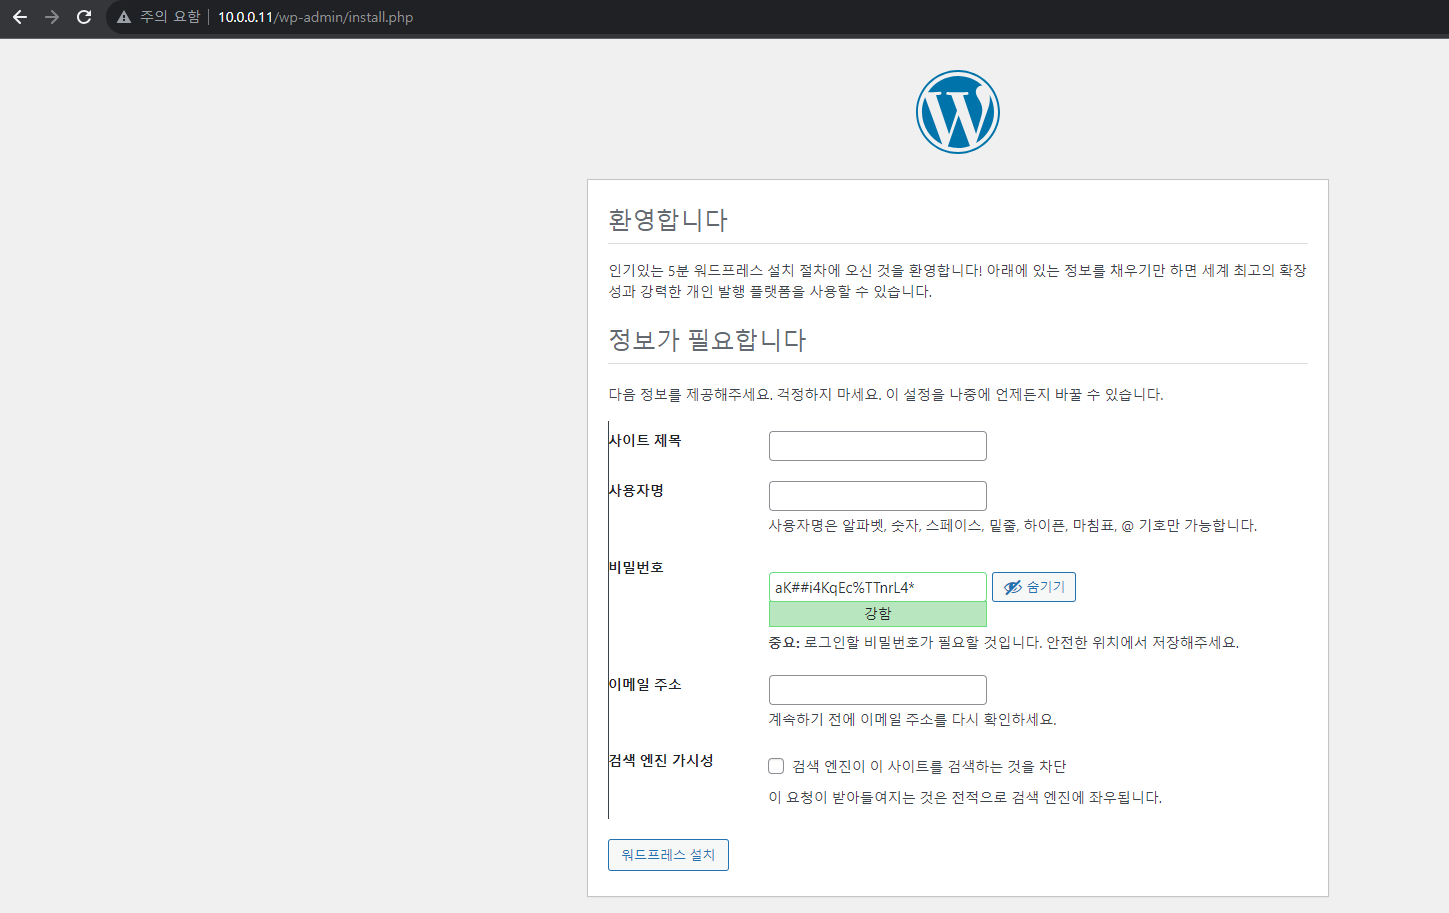Screen dimensions: 1449x913
Task: Click the 사용자명 label
Action: [x=636, y=490]
